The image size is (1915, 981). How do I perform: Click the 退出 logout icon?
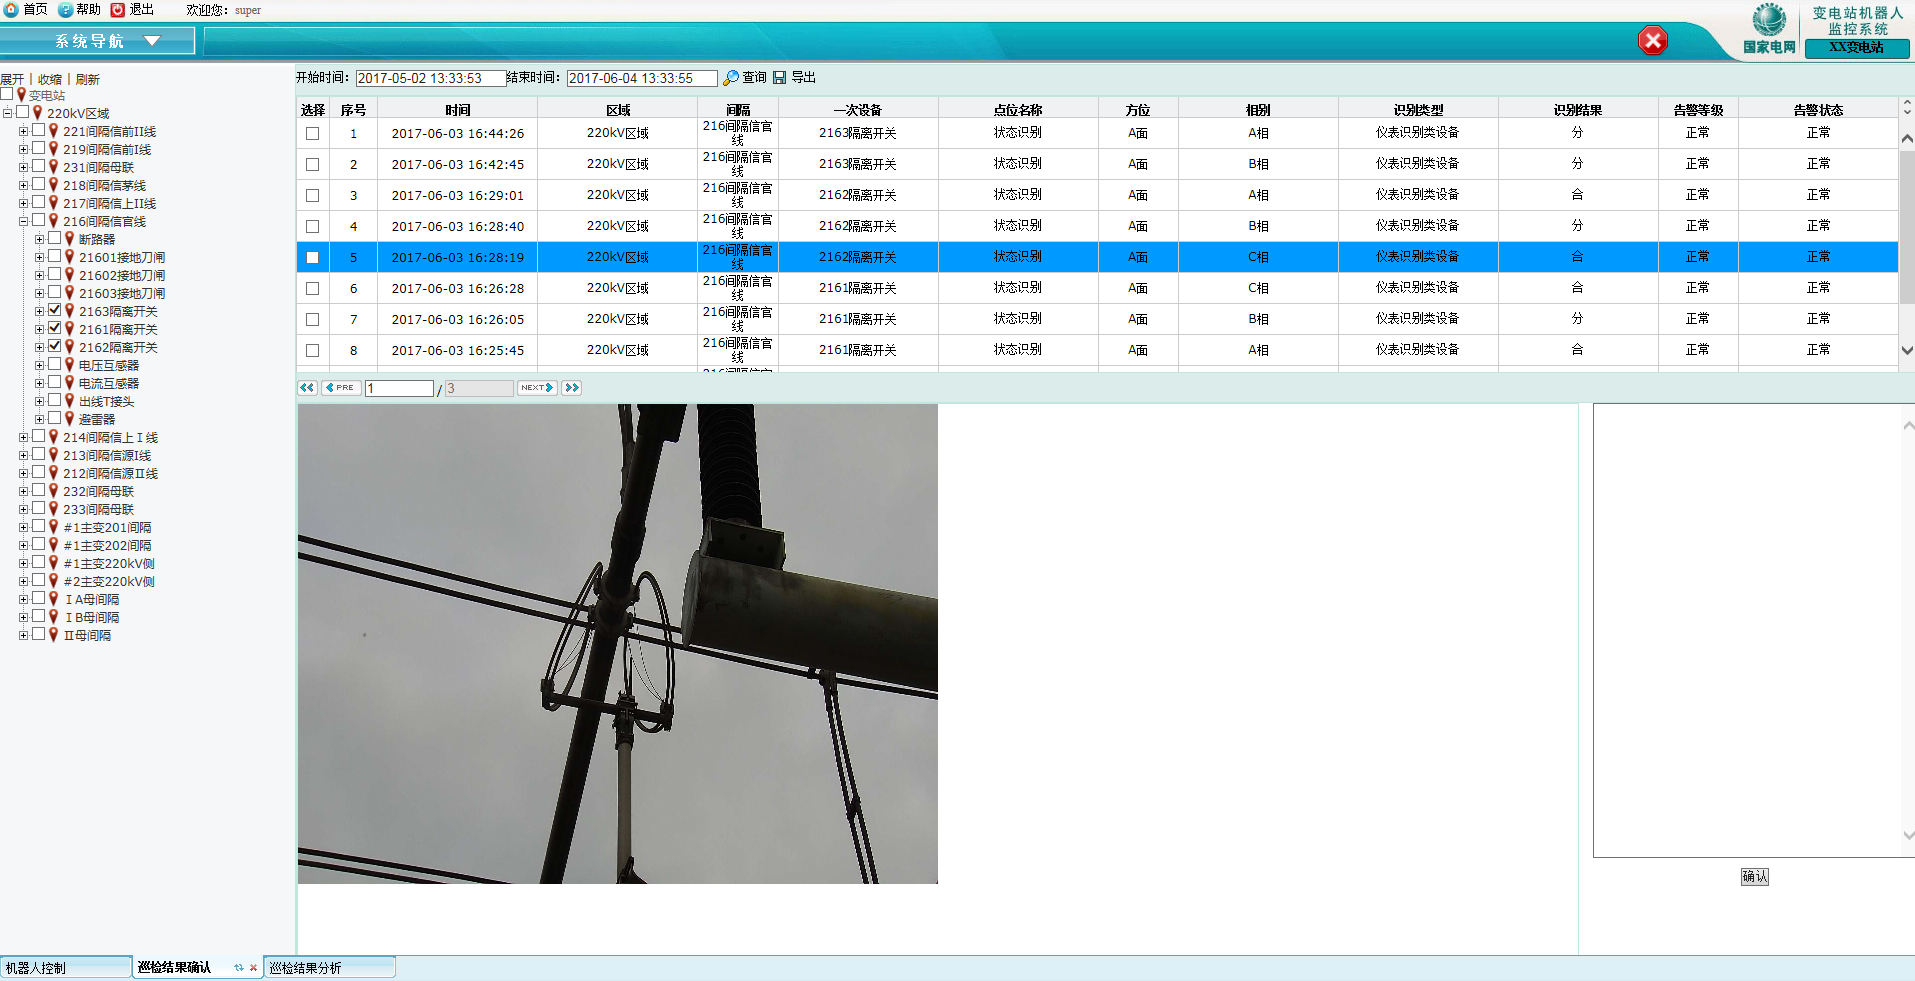[x=118, y=9]
